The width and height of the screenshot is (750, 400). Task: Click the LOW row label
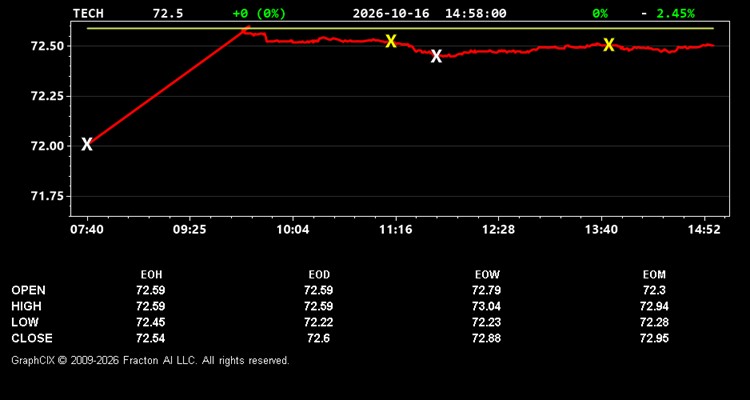pos(25,322)
